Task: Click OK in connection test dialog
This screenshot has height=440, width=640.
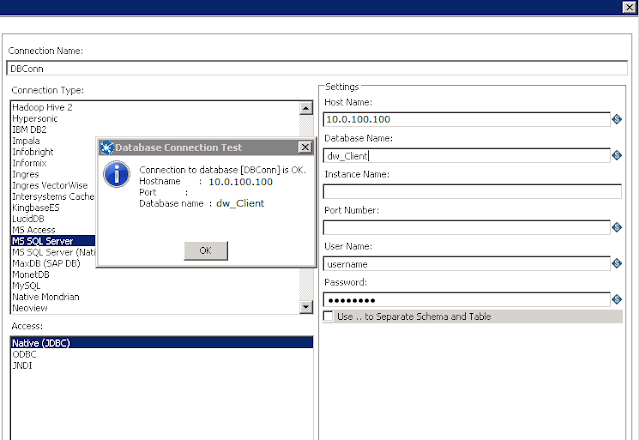Action: 206,251
